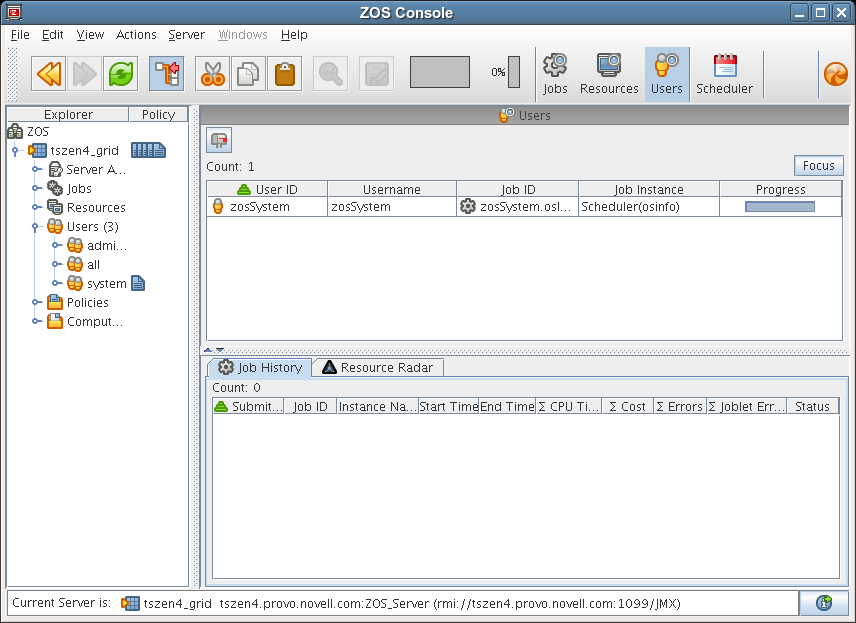Click the copy pages icon
The height and width of the screenshot is (623, 856).
point(248,73)
